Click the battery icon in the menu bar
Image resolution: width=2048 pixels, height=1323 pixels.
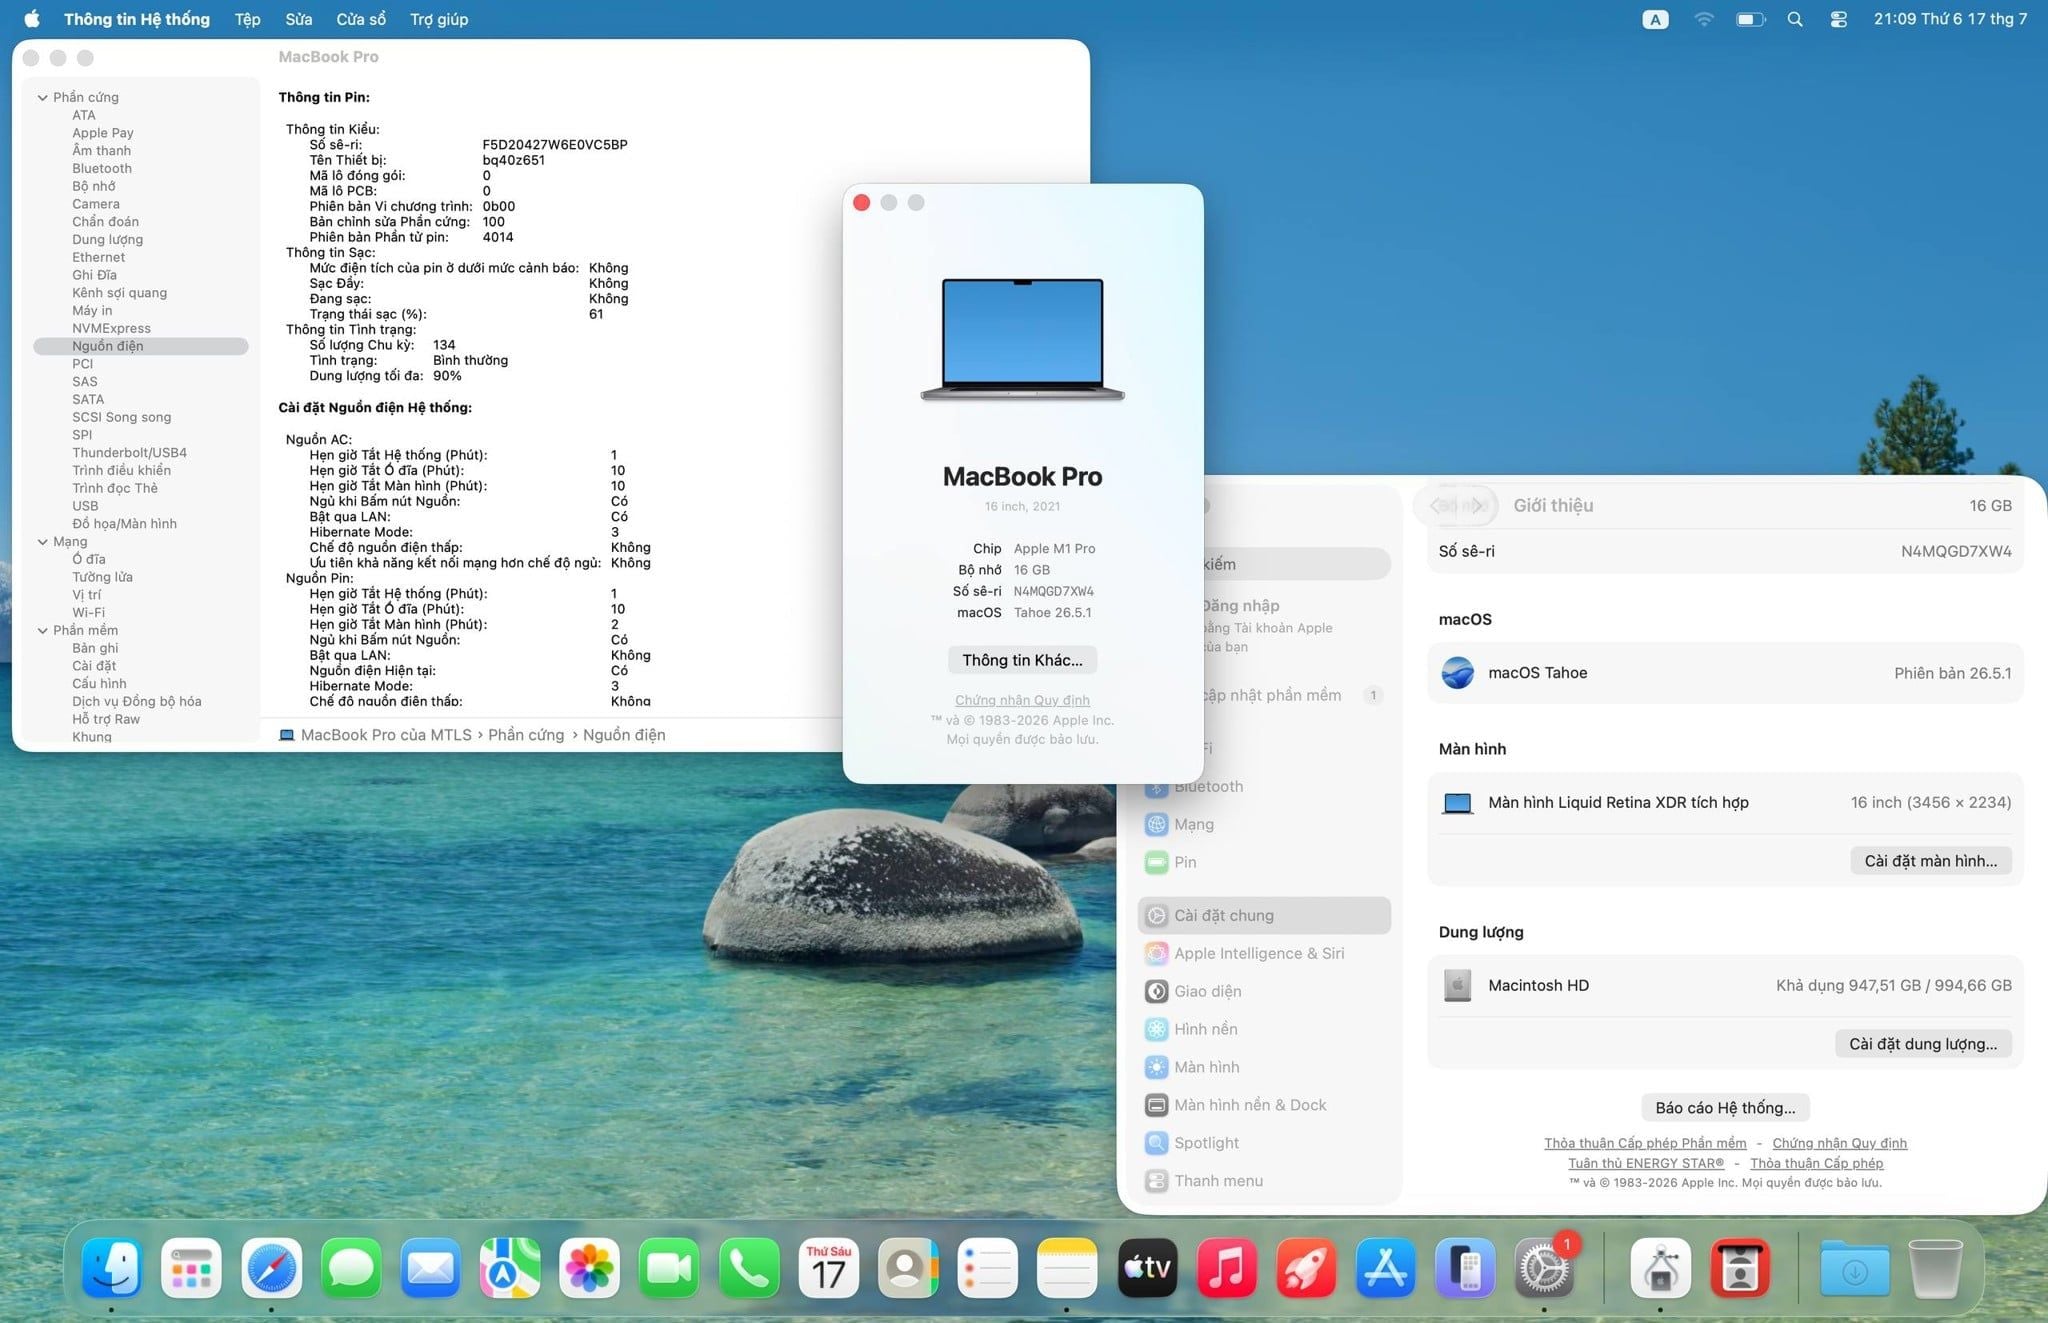click(1751, 19)
